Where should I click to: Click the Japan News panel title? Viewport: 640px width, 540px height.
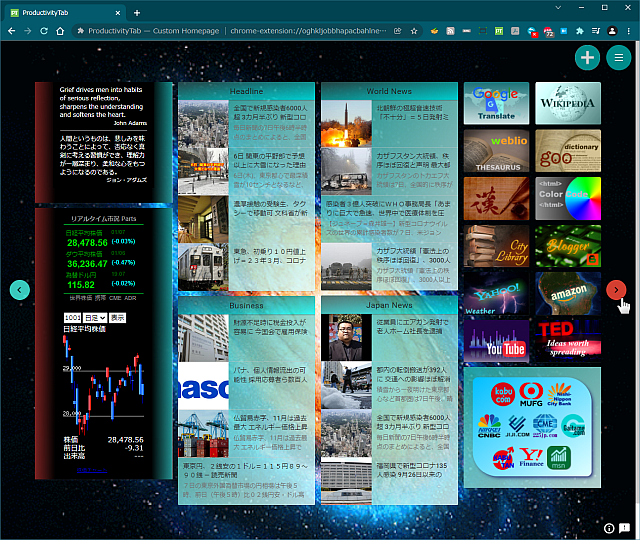click(389, 305)
